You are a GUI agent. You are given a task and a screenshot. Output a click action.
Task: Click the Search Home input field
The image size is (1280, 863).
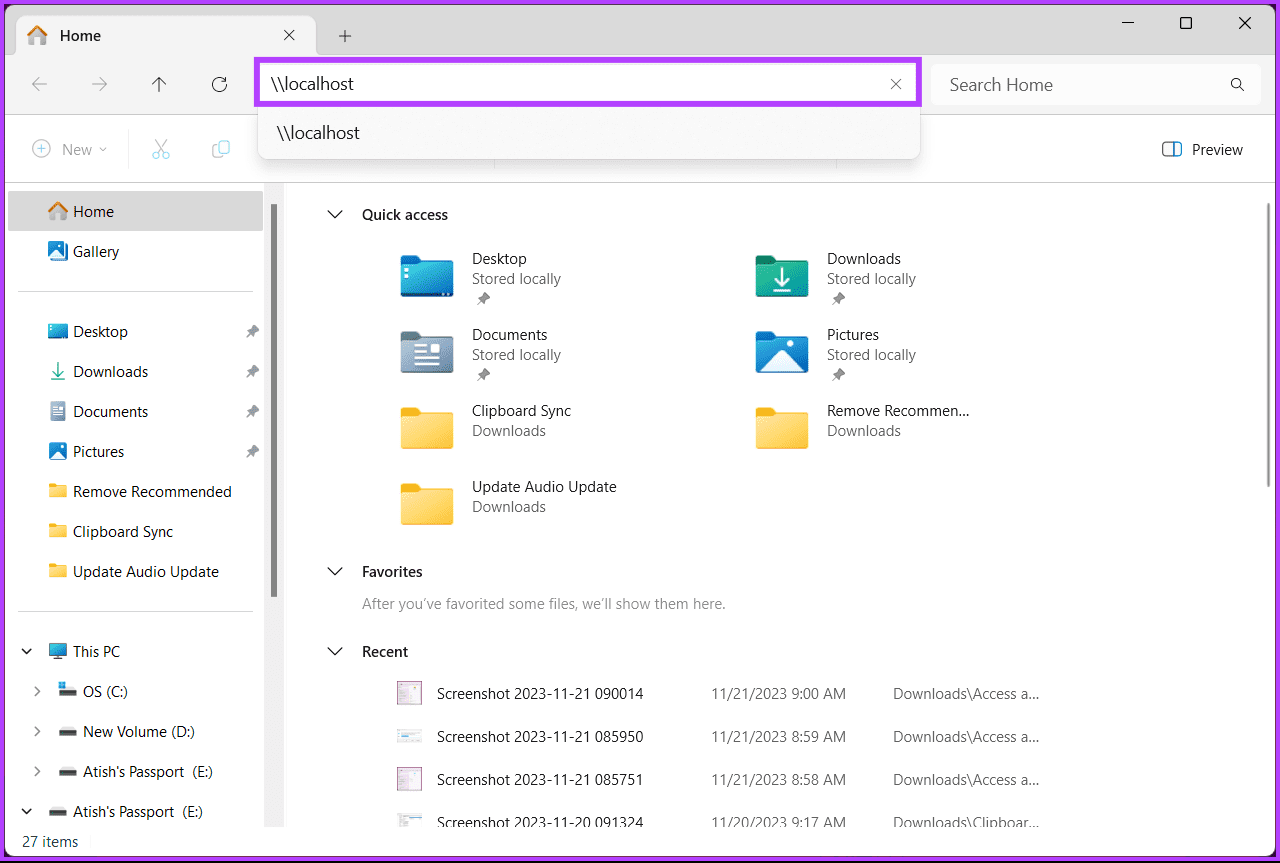click(1080, 85)
